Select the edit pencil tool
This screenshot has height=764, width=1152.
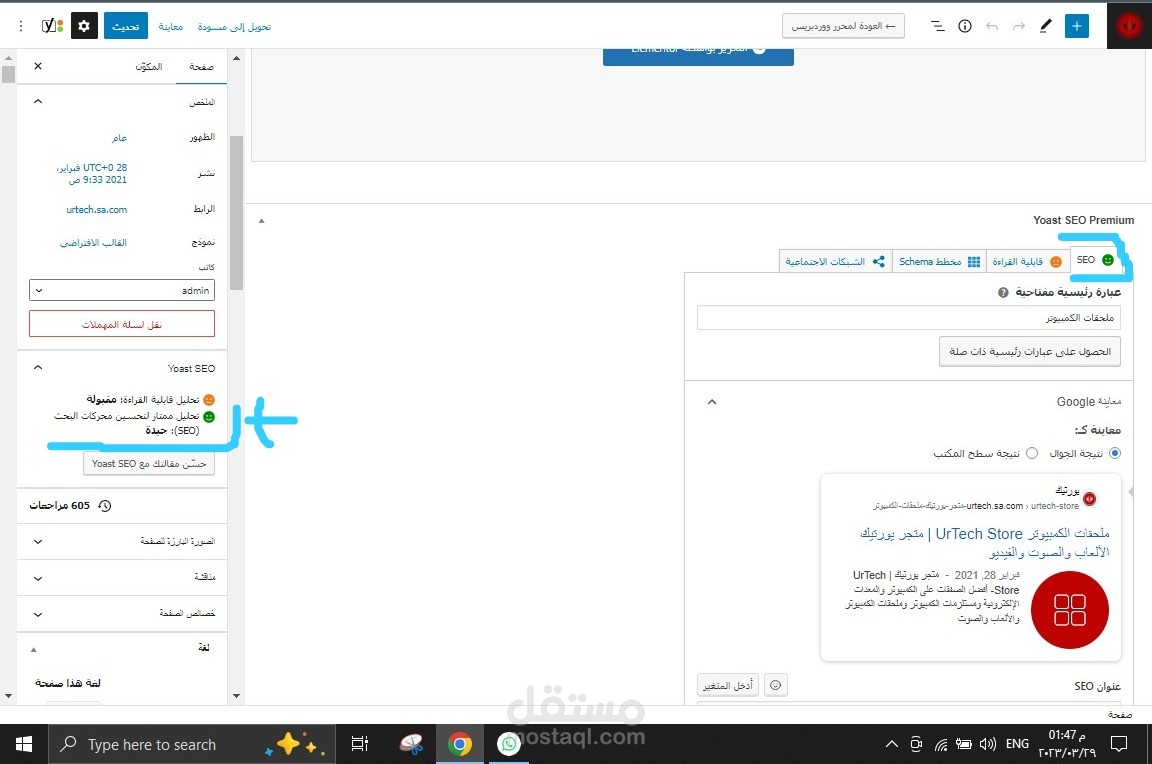(1045, 26)
